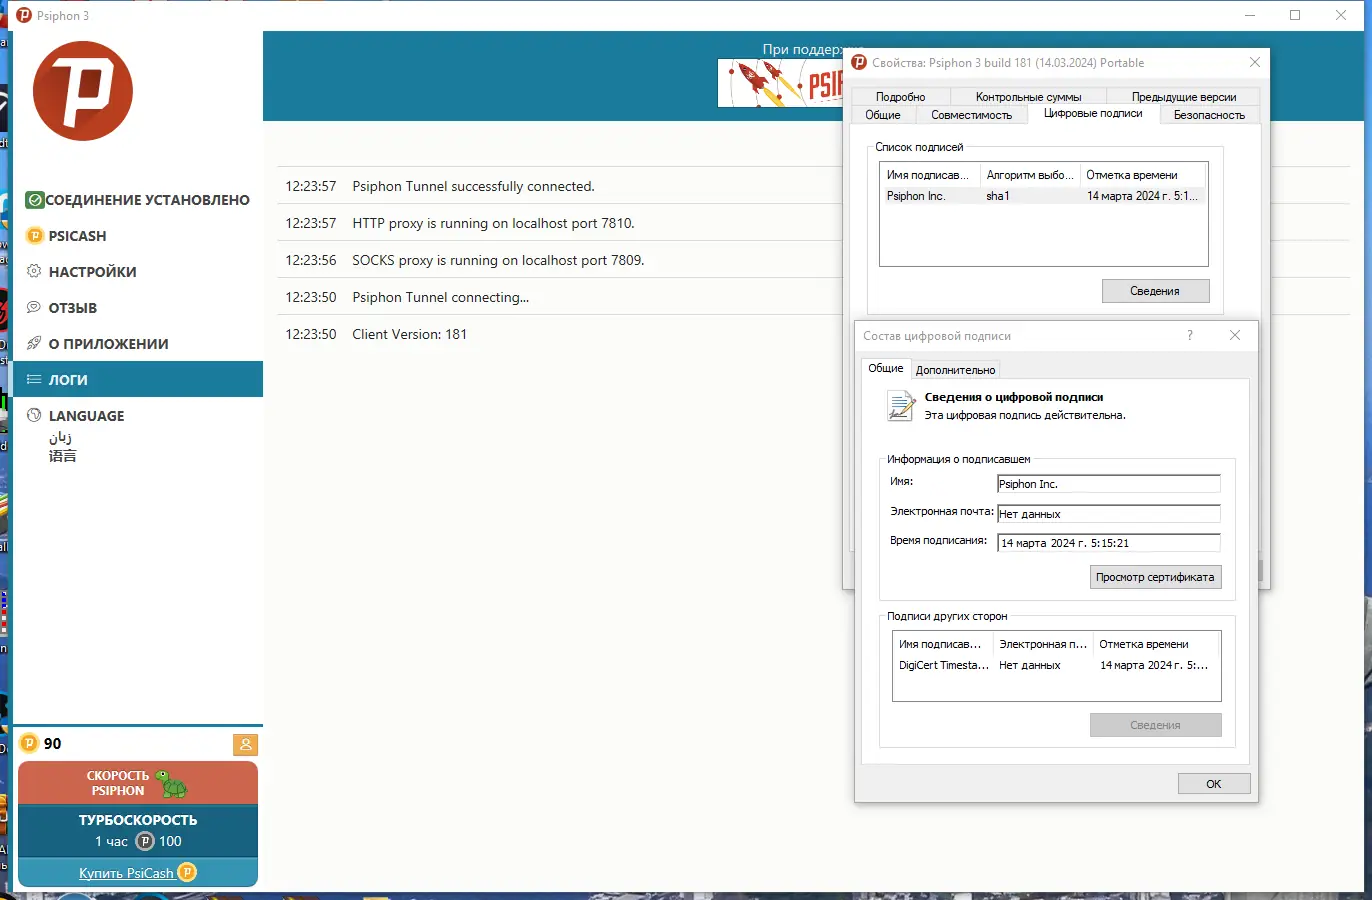Switch to Подробно tab in properties
Viewport: 1372px width, 900px height.
click(900, 97)
